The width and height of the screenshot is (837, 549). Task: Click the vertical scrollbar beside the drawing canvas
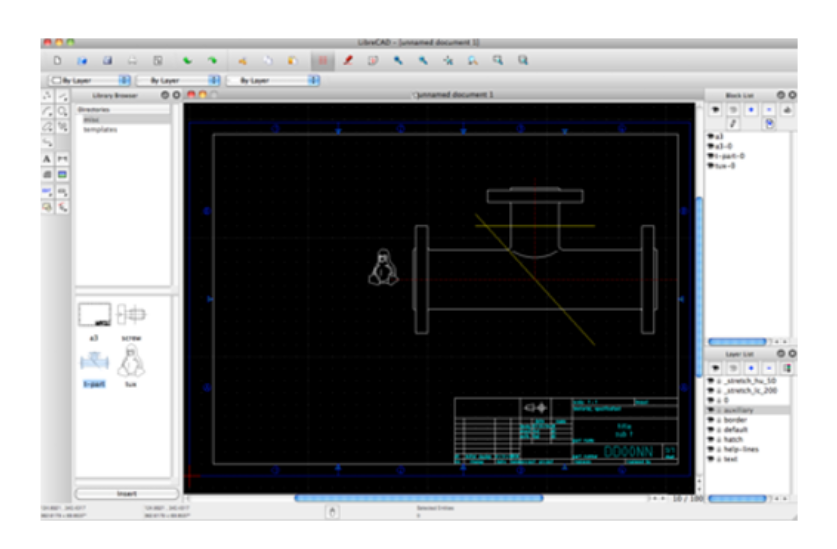tap(699, 287)
